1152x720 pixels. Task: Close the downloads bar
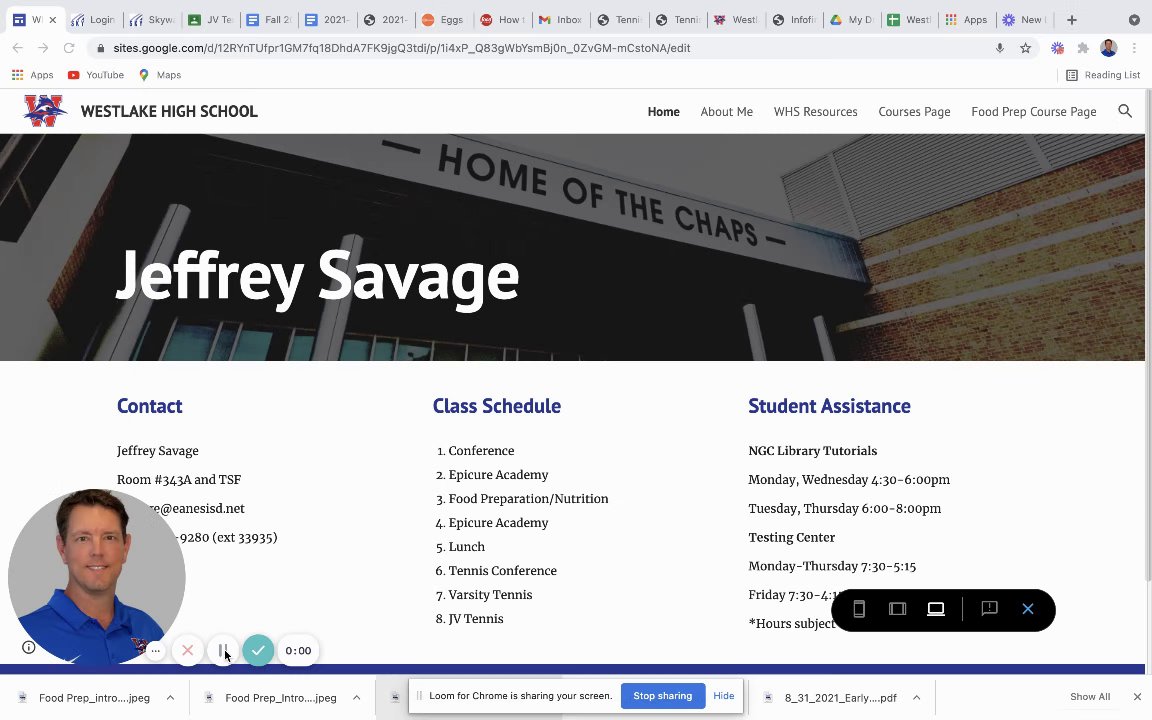1137,696
